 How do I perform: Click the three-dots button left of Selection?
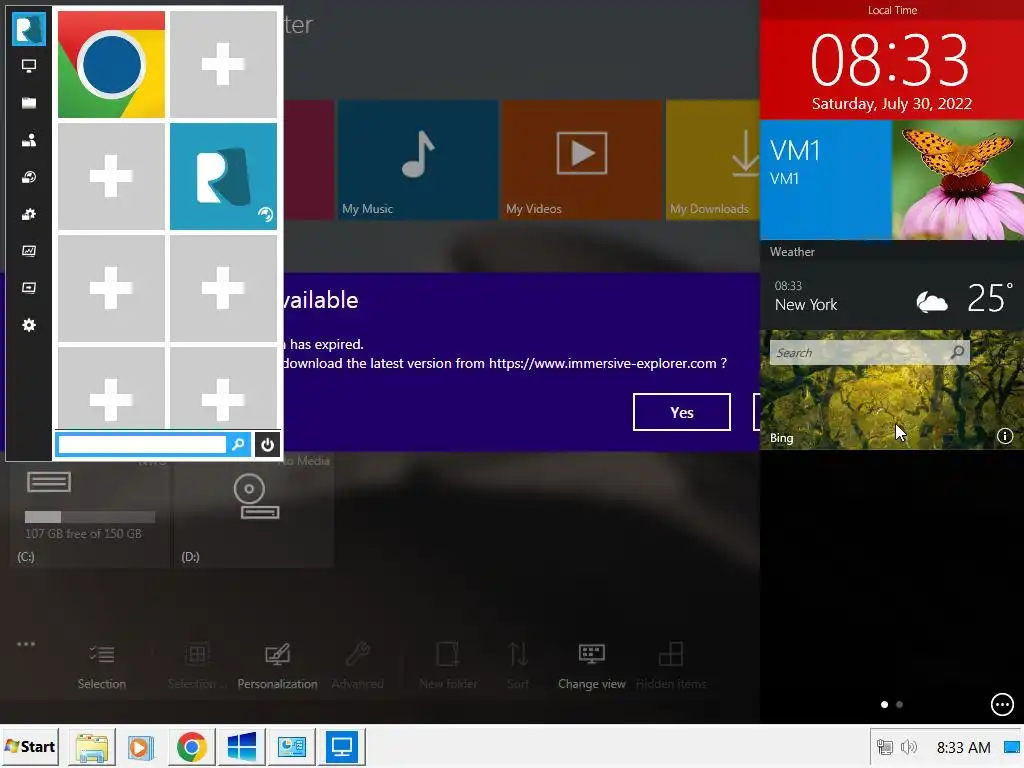click(26, 644)
